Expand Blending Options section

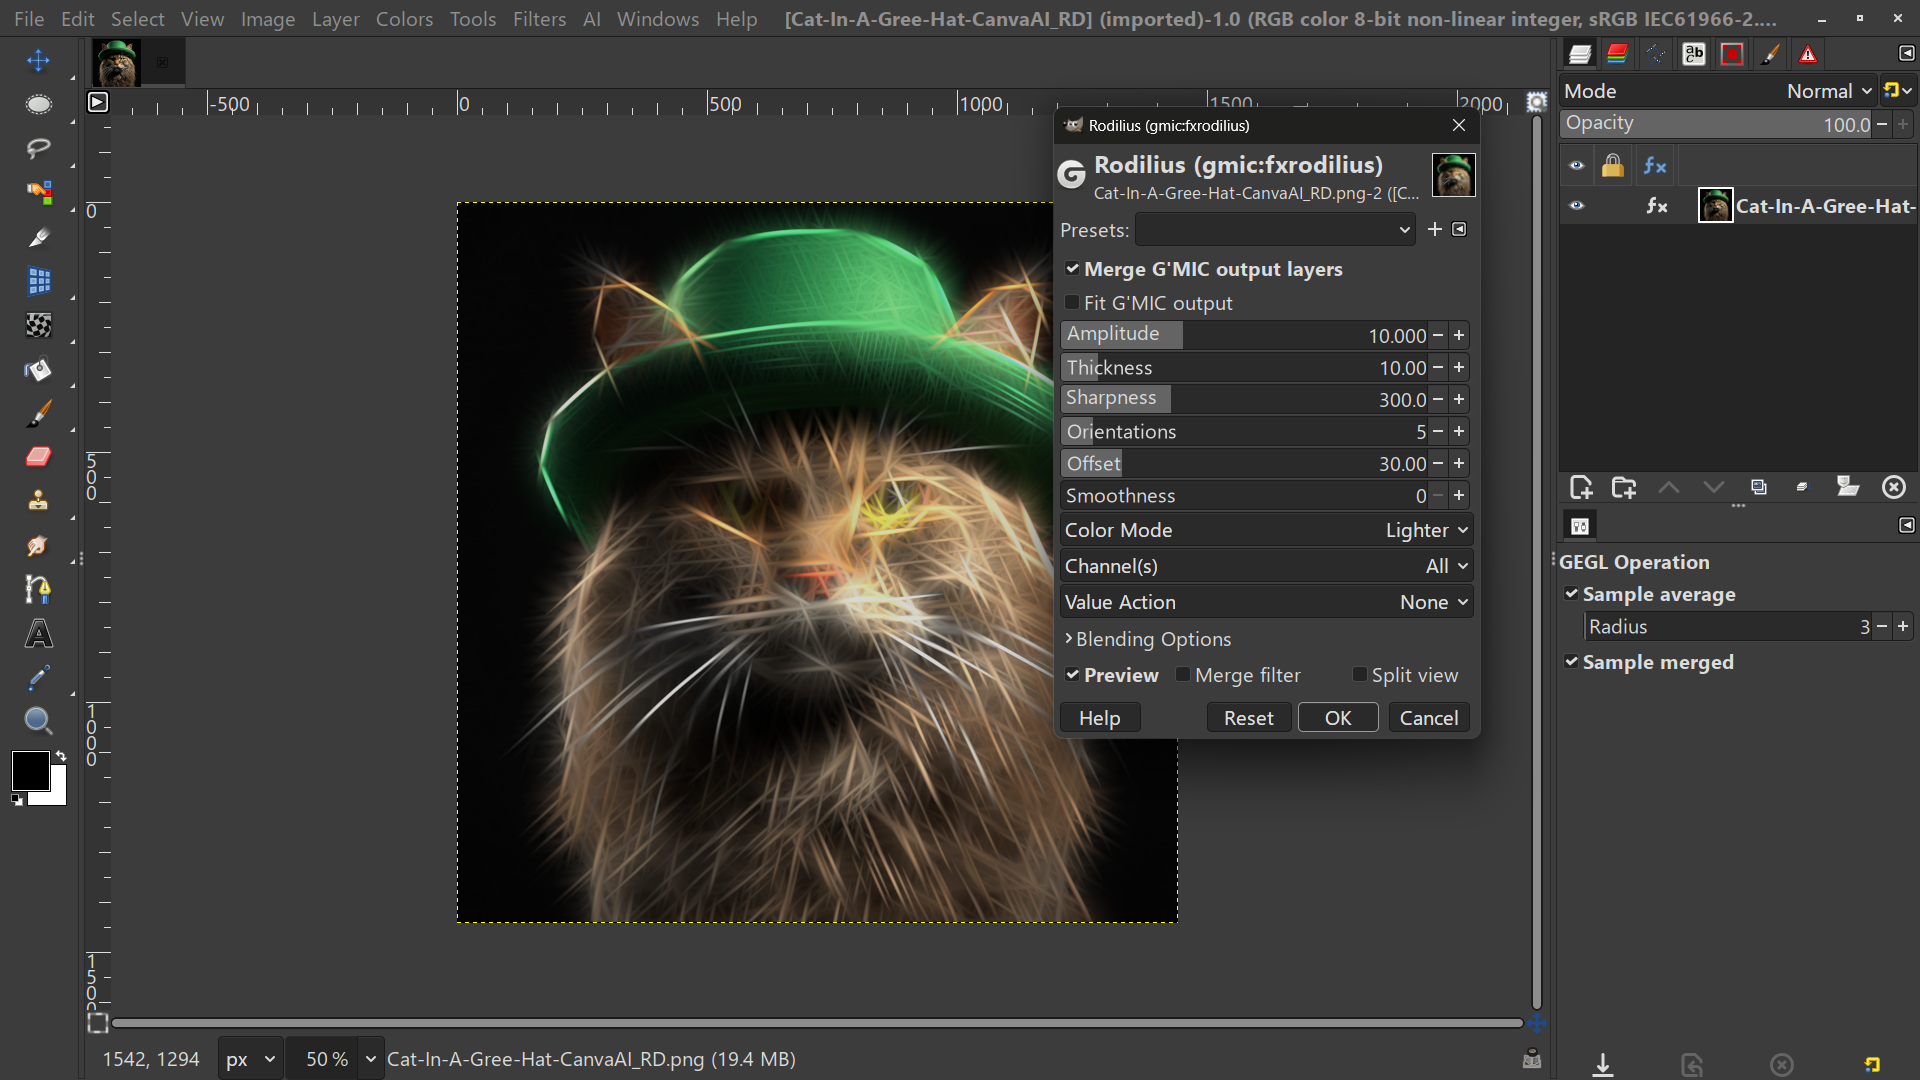point(1147,639)
